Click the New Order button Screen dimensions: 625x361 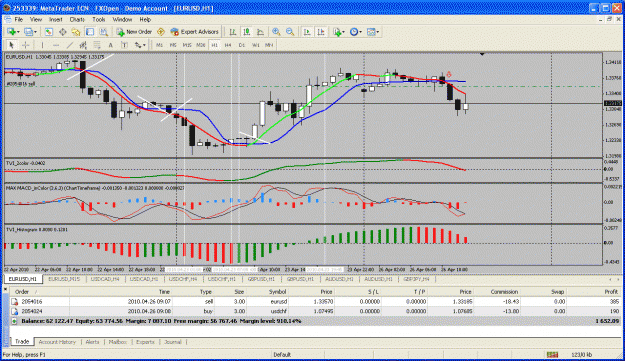tap(134, 32)
